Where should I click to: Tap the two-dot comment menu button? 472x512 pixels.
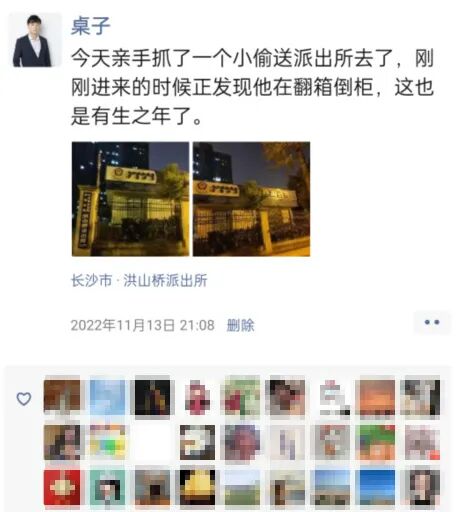pos(432,322)
